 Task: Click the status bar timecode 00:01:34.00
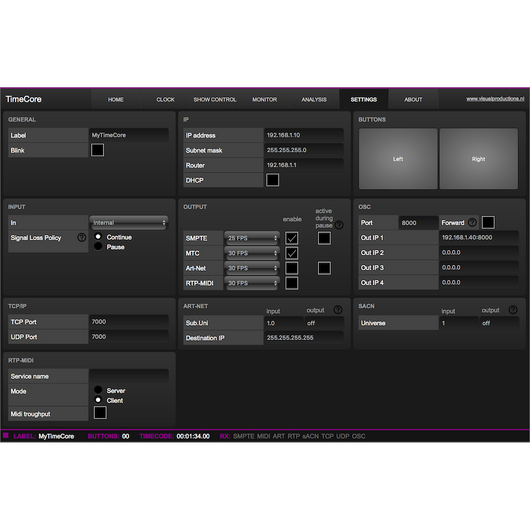click(193, 436)
